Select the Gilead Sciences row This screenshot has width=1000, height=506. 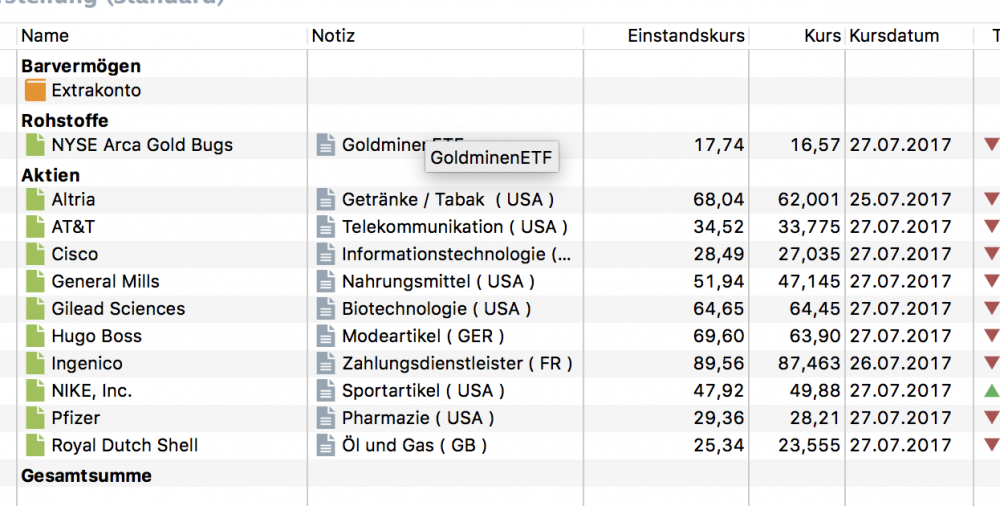coord(118,309)
